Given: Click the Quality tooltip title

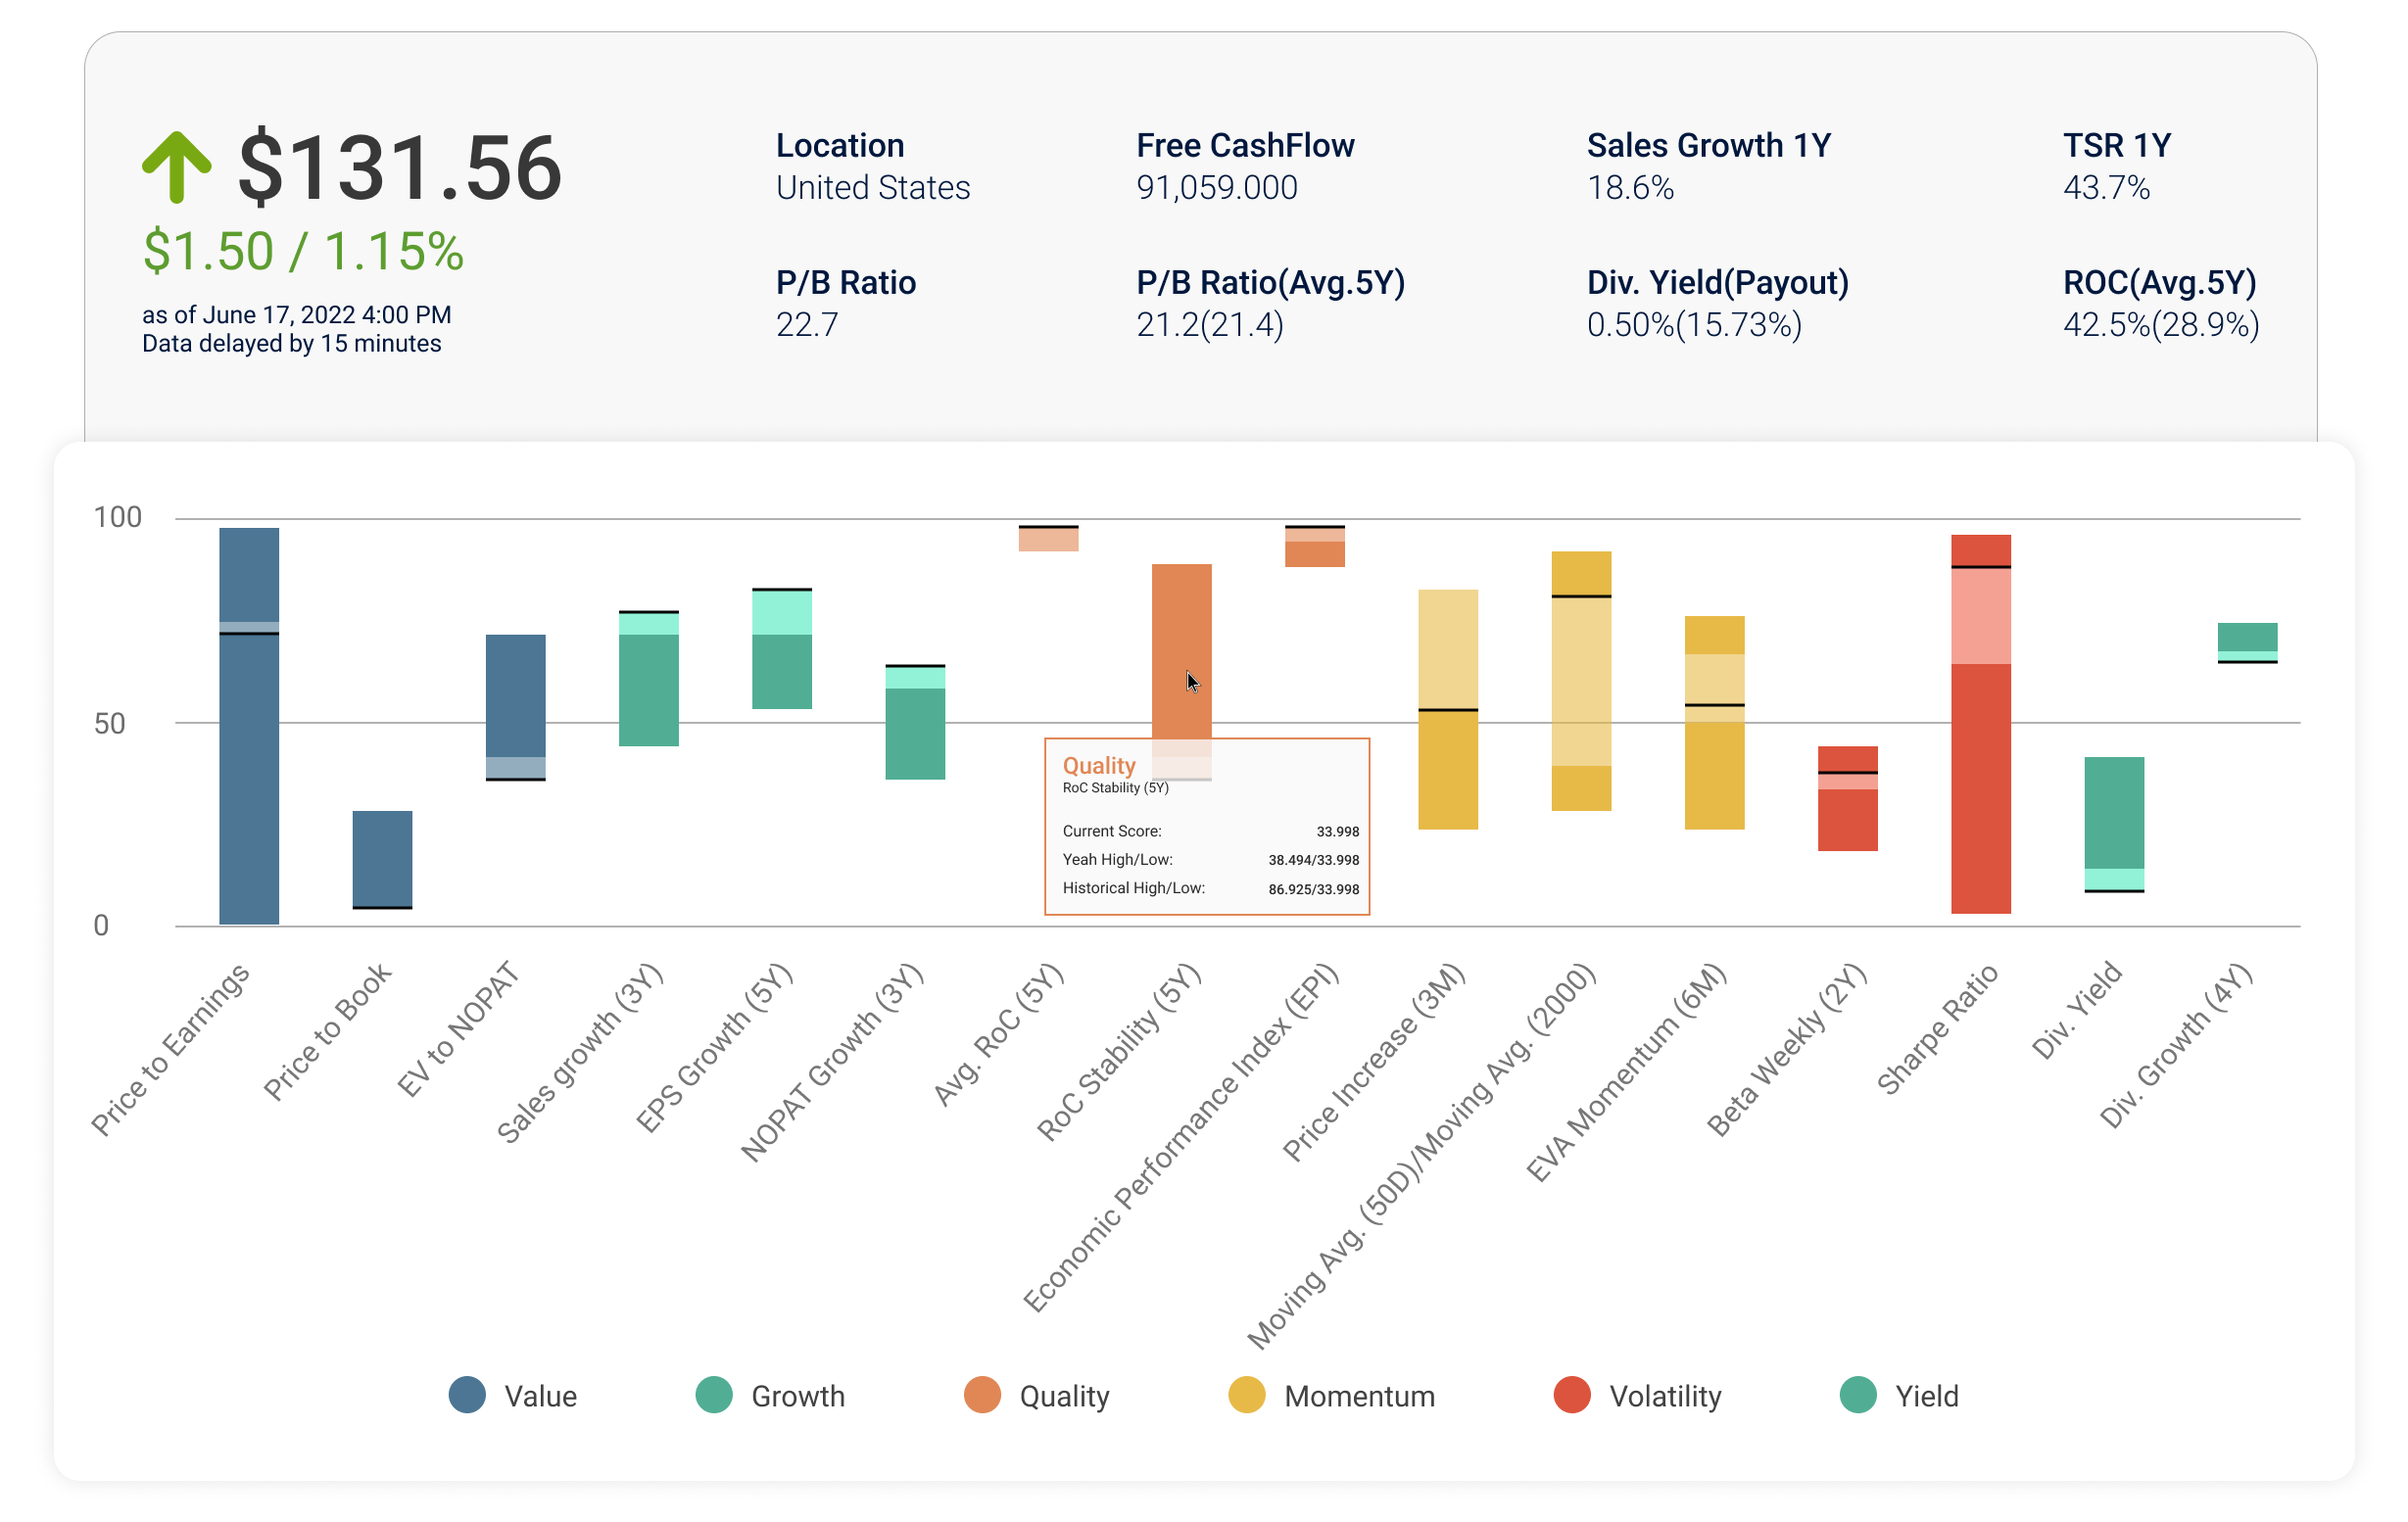Looking at the screenshot, I should (x=1099, y=765).
